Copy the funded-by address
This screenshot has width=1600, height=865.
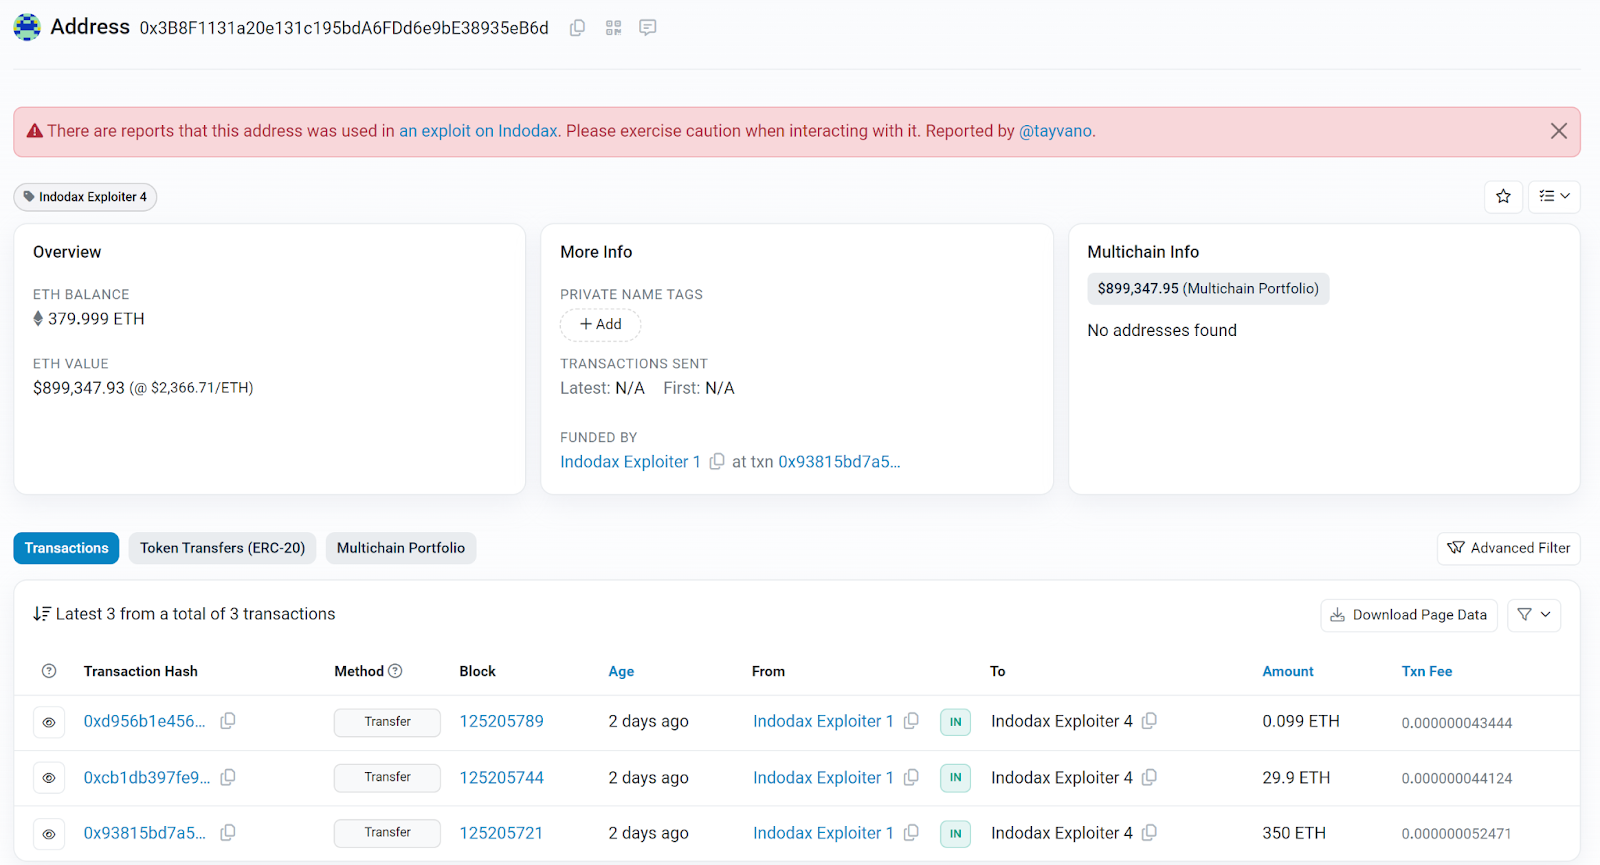(x=717, y=462)
